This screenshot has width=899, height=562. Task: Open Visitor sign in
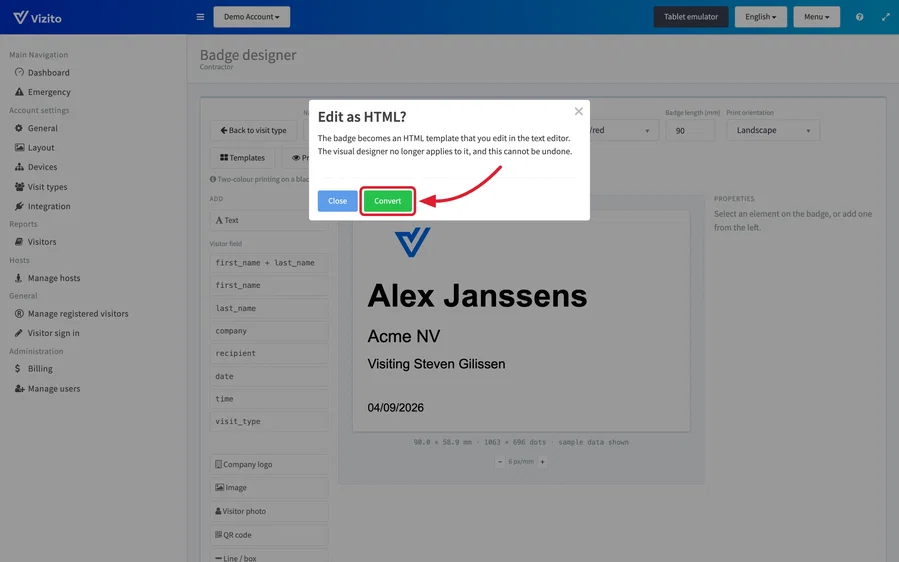47,333
